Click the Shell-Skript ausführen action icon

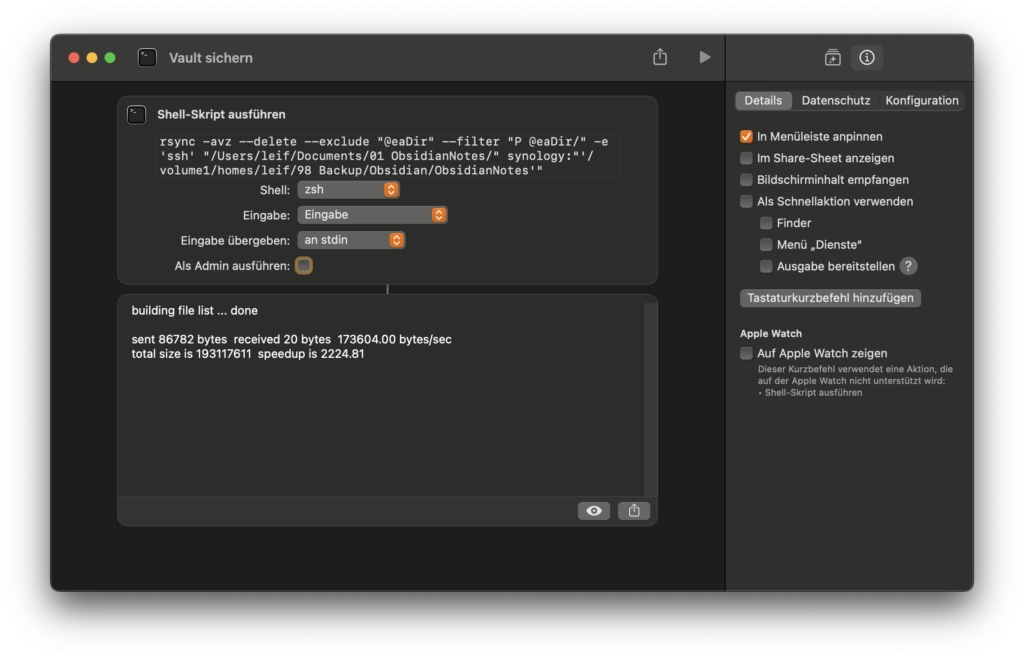(x=136, y=114)
